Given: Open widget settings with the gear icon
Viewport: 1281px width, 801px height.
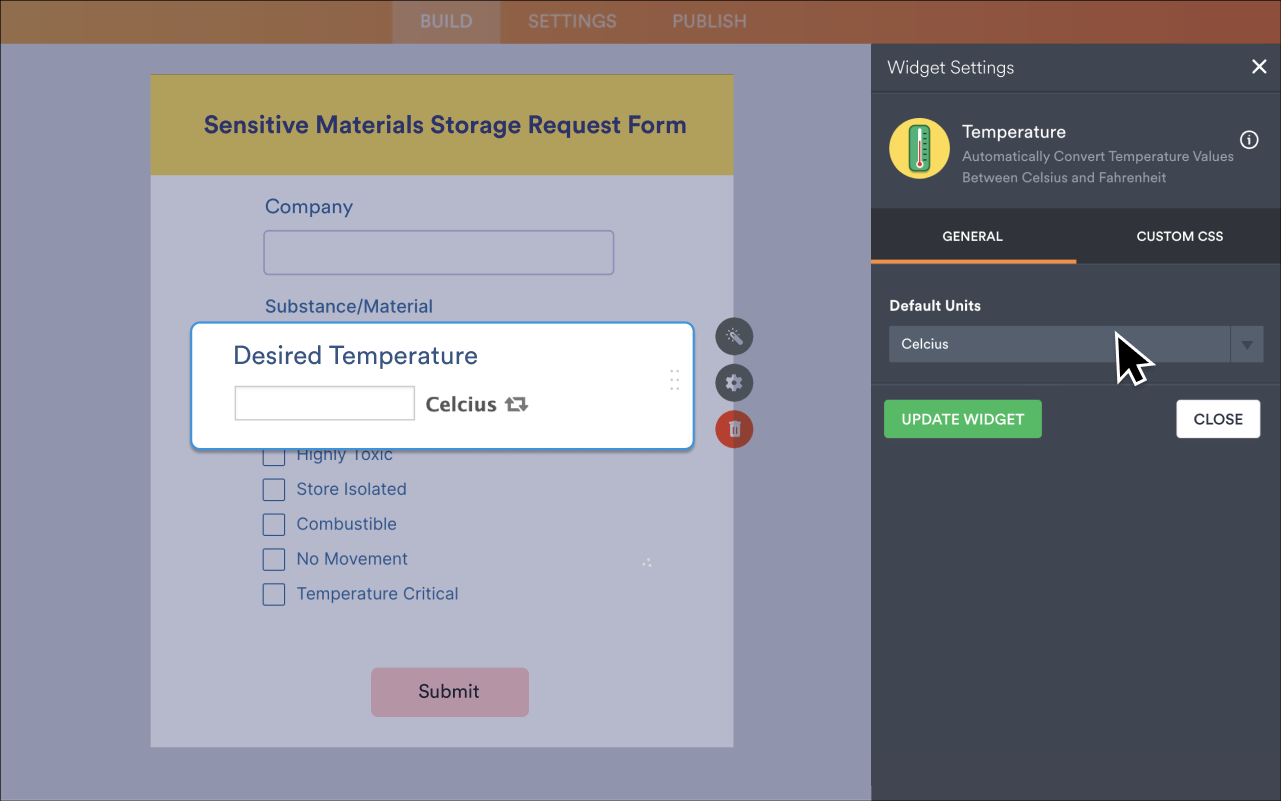Looking at the screenshot, I should pyautogui.click(x=734, y=383).
